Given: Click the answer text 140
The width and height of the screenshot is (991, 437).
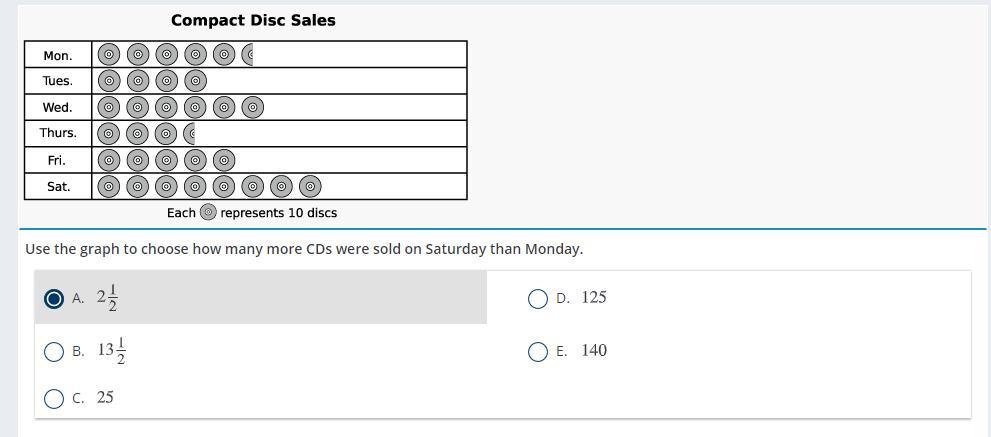Looking at the screenshot, I should [593, 350].
